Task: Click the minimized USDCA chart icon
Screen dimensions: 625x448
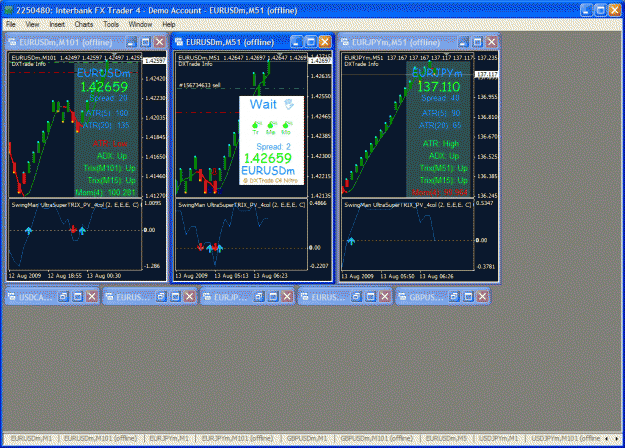Action: [12, 297]
